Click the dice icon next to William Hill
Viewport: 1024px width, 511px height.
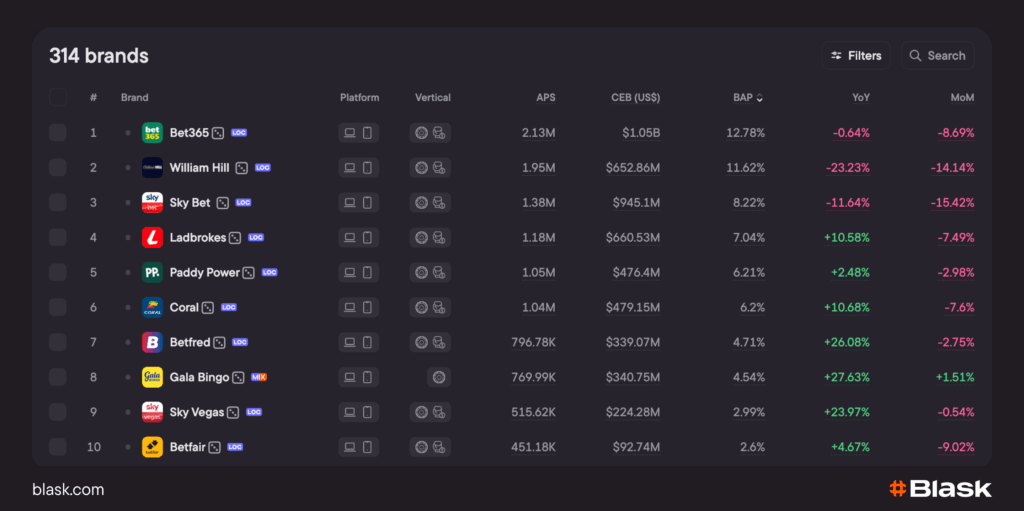coord(241,168)
